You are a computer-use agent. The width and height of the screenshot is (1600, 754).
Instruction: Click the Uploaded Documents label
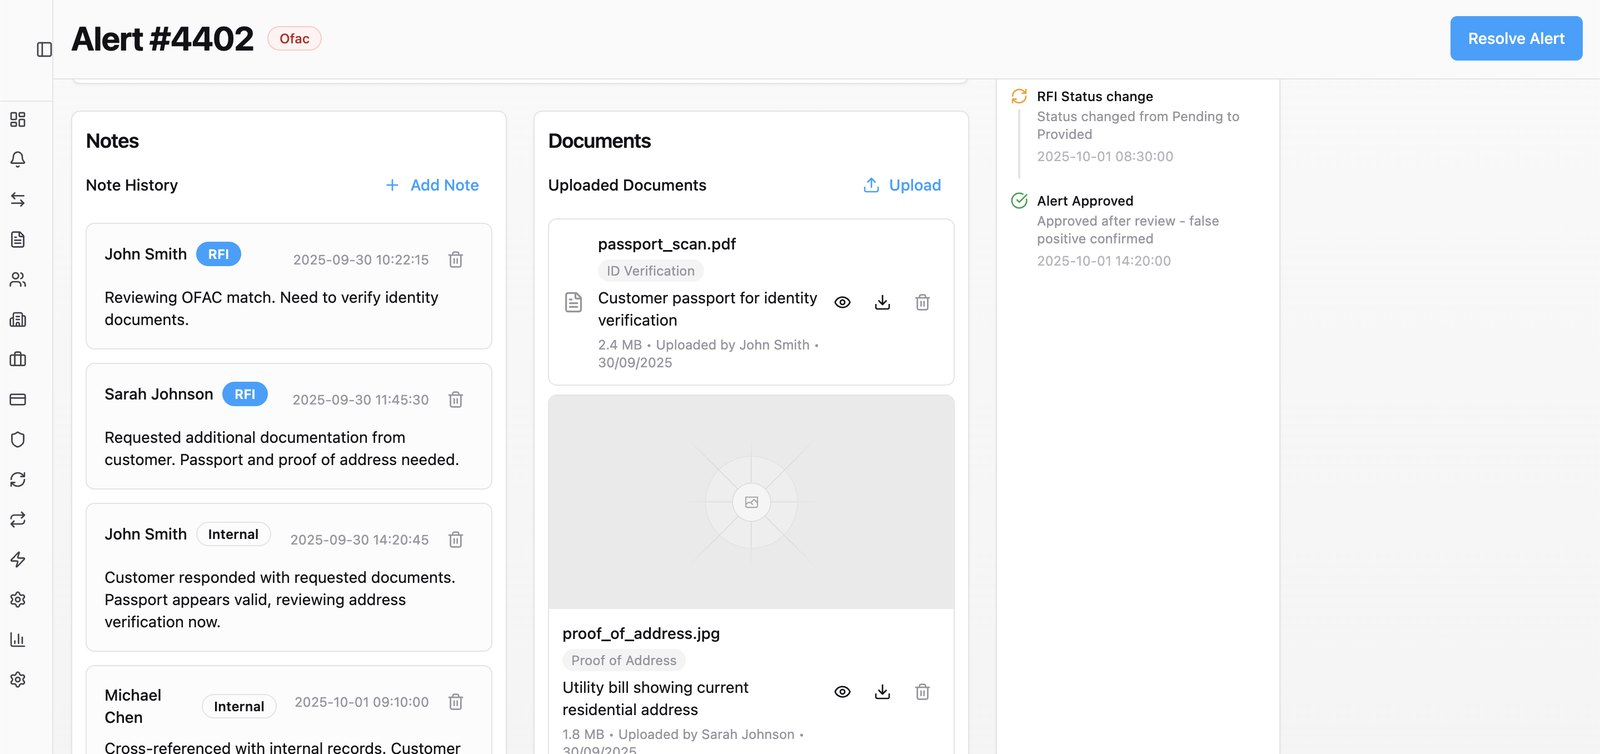point(627,185)
